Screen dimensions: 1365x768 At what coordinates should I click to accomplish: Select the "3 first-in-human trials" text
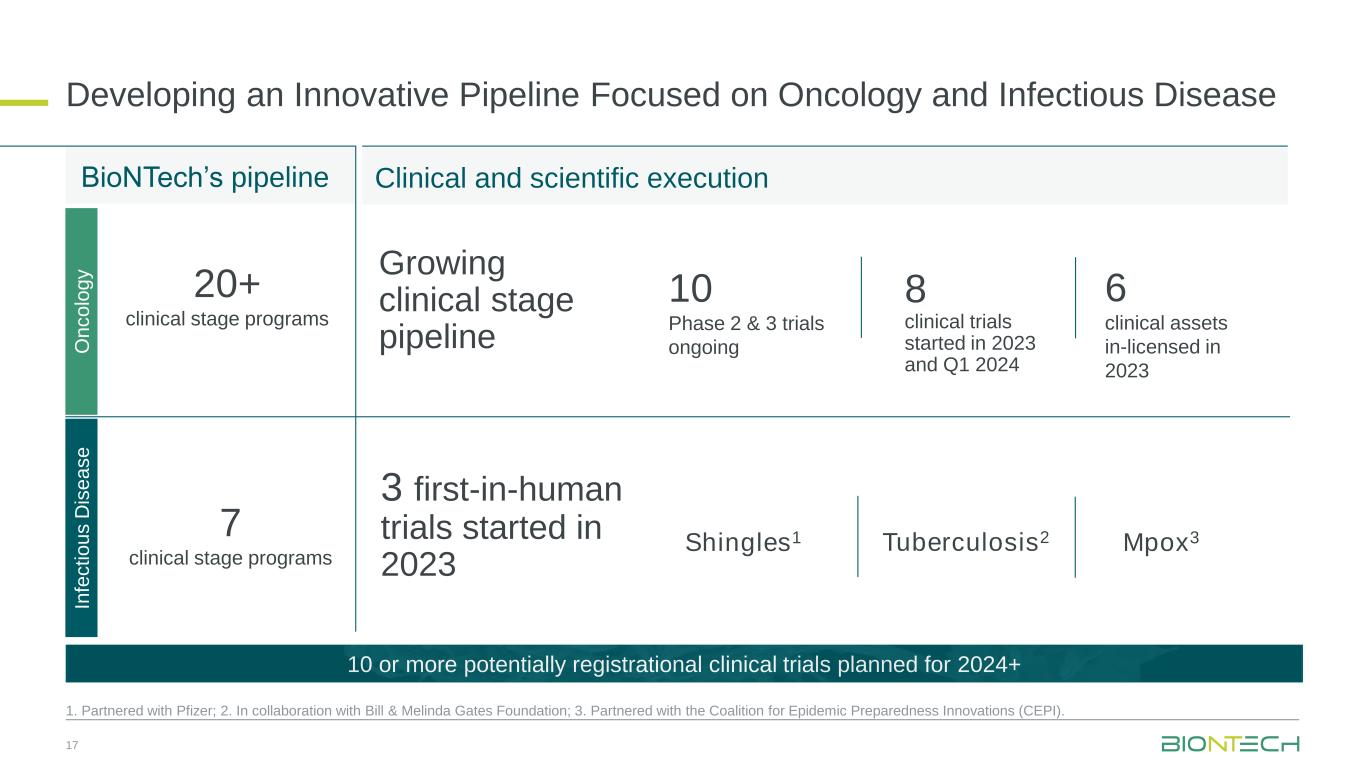(501, 527)
